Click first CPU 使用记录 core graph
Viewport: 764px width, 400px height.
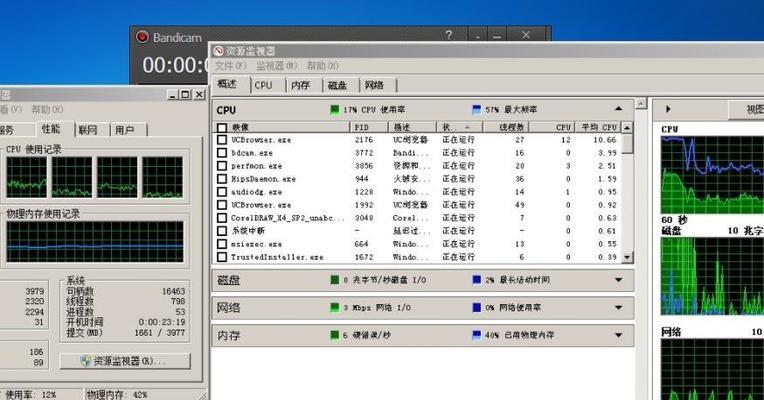pos(27,177)
